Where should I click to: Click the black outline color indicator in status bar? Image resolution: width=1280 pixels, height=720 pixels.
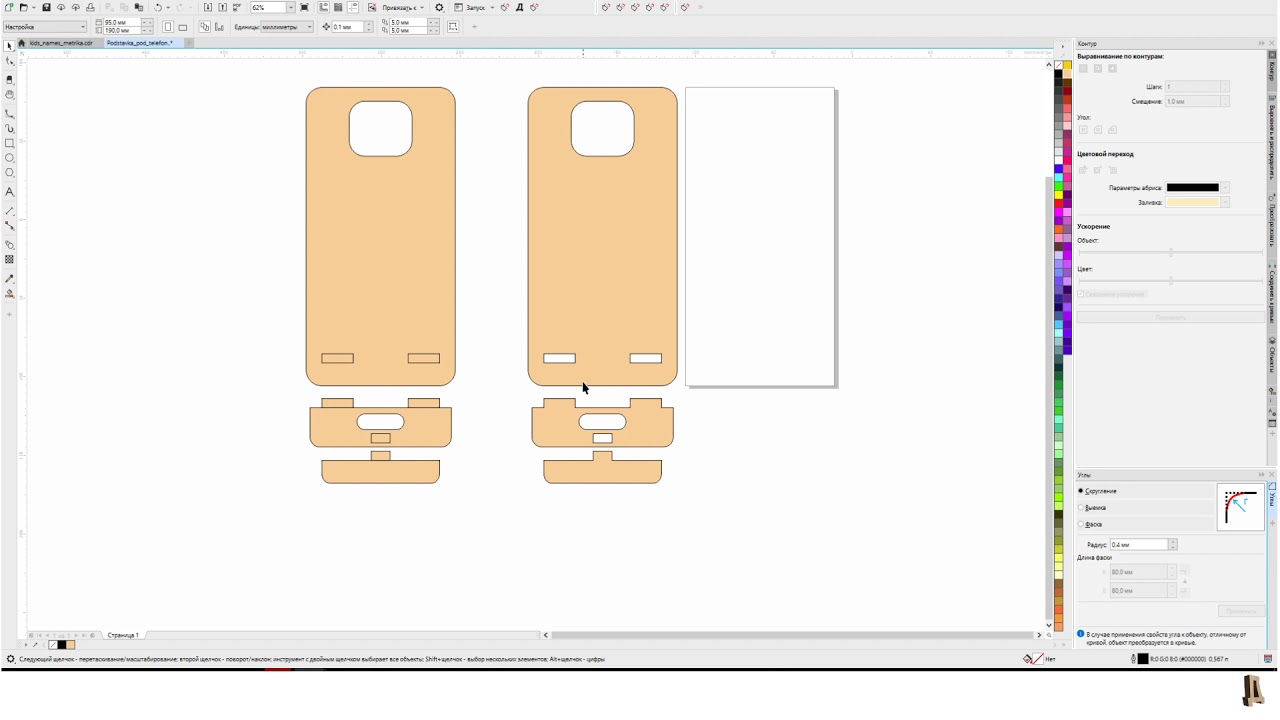pyautogui.click(x=1143, y=659)
